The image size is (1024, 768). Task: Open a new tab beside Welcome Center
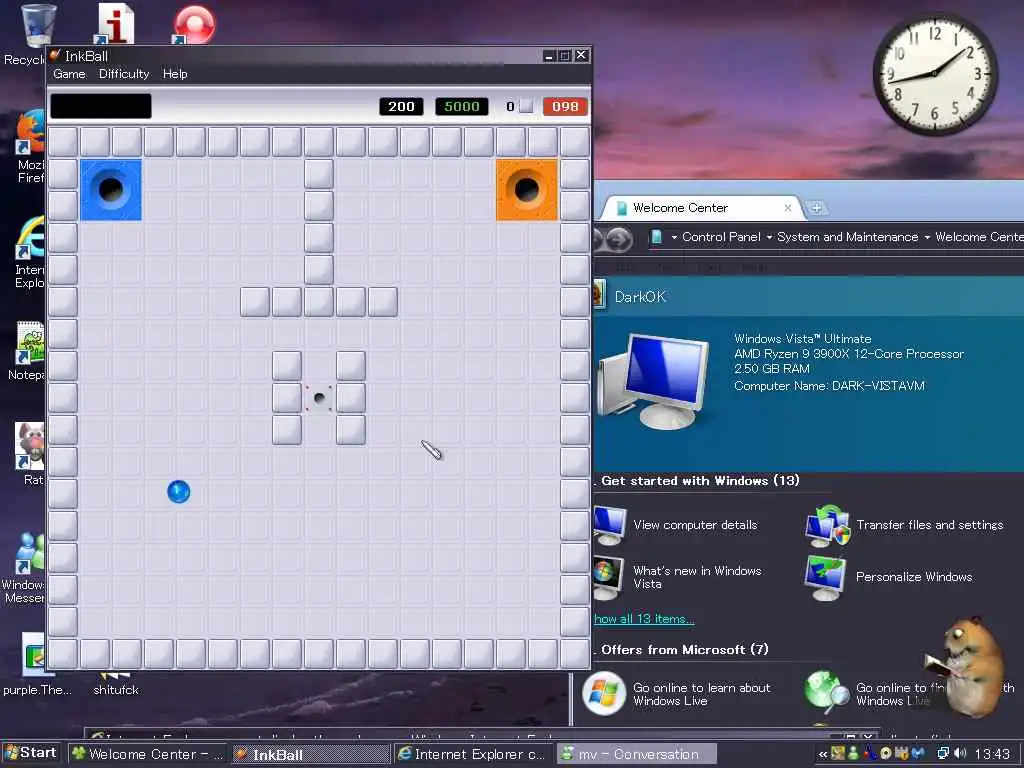(x=816, y=208)
